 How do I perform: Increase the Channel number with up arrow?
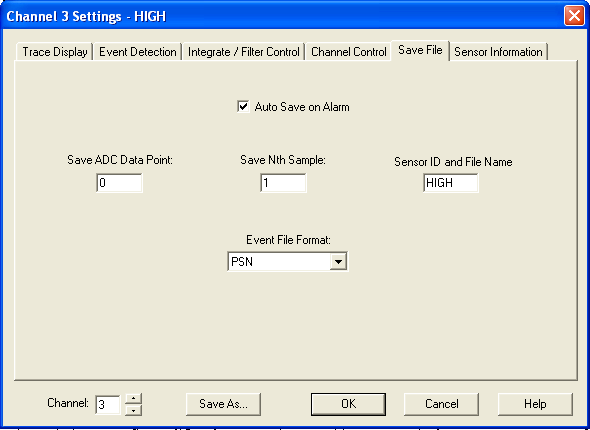[x=134, y=399]
